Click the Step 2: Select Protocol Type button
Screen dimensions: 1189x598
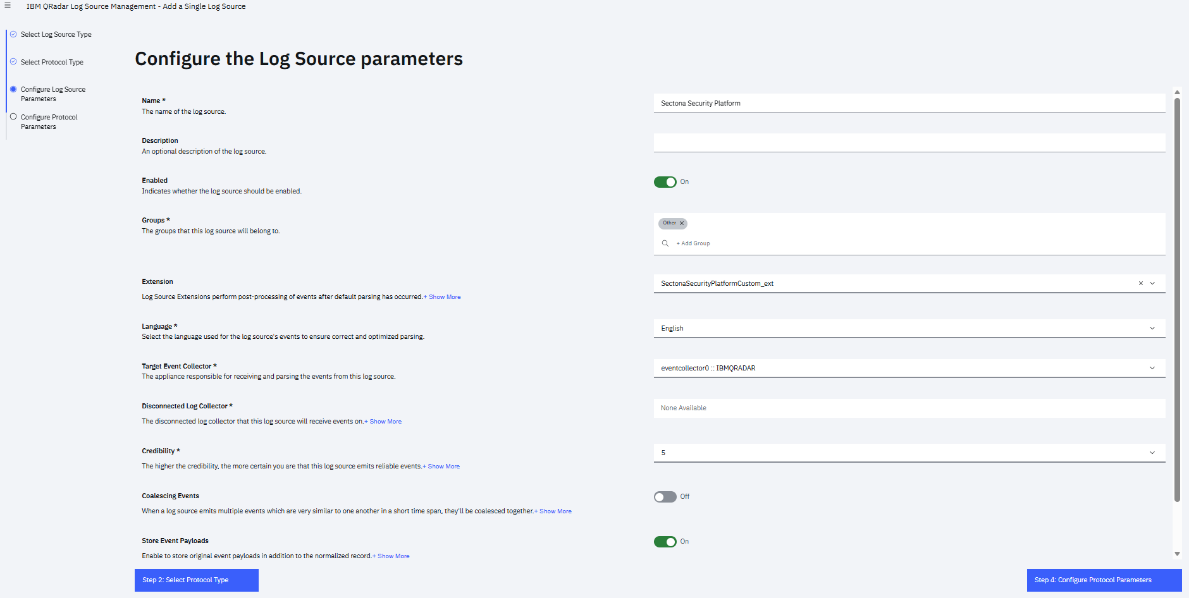tap(196, 580)
